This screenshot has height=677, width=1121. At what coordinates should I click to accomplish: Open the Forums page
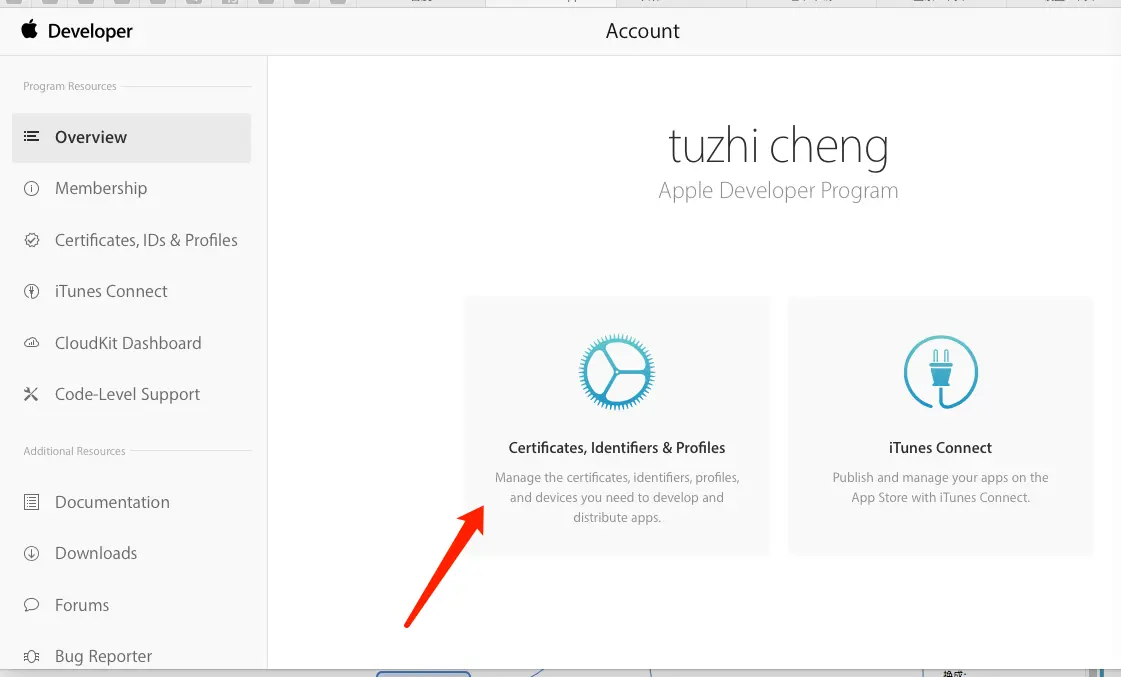pyautogui.click(x=82, y=605)
